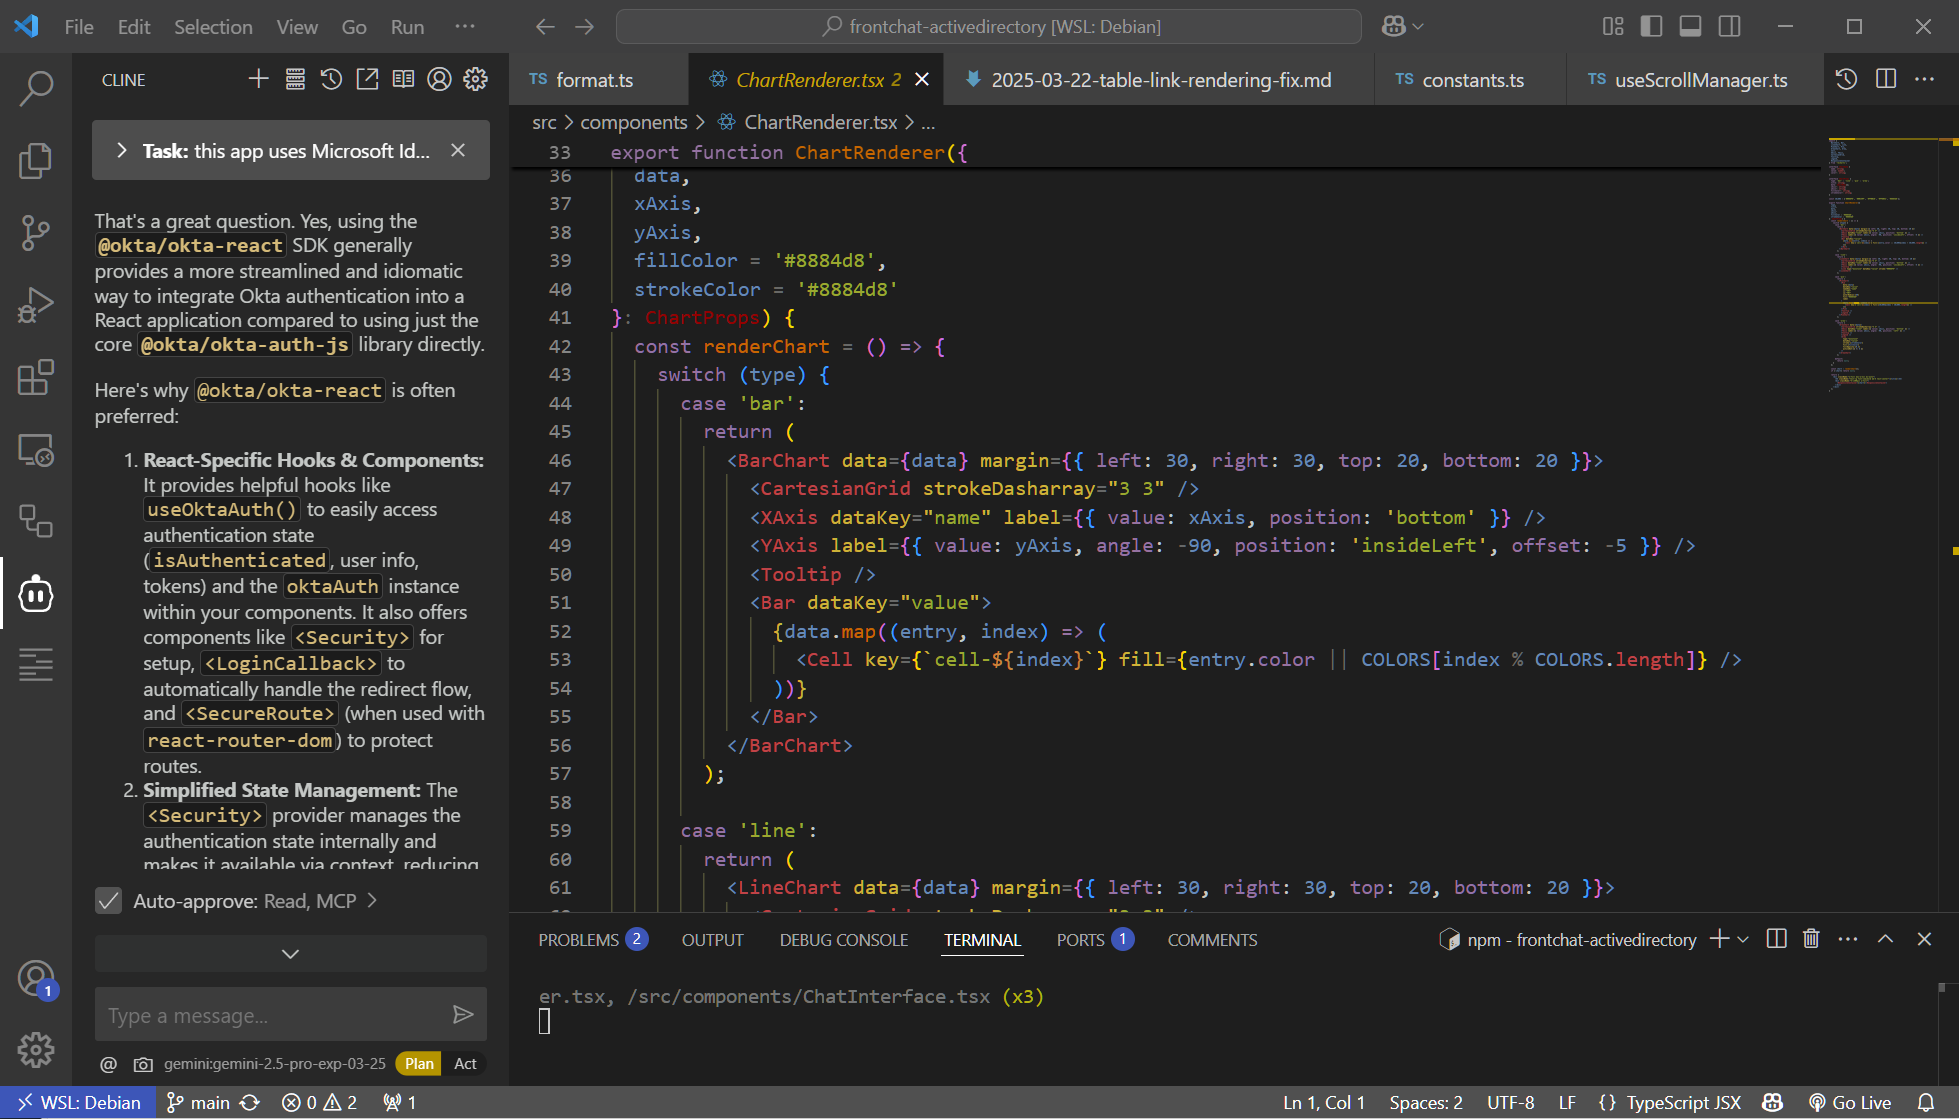
Task: Close the ChartRenderer.tsx tab
Action: [x=922, y=79]
